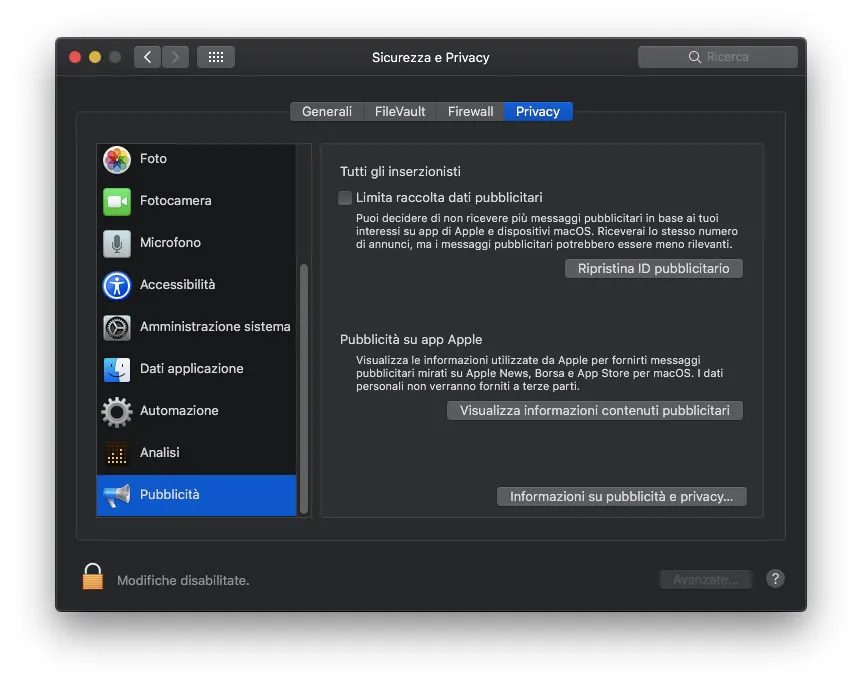Click the Ricerca search field
This screenshot has width=862, height=685.
click(717, 57)
